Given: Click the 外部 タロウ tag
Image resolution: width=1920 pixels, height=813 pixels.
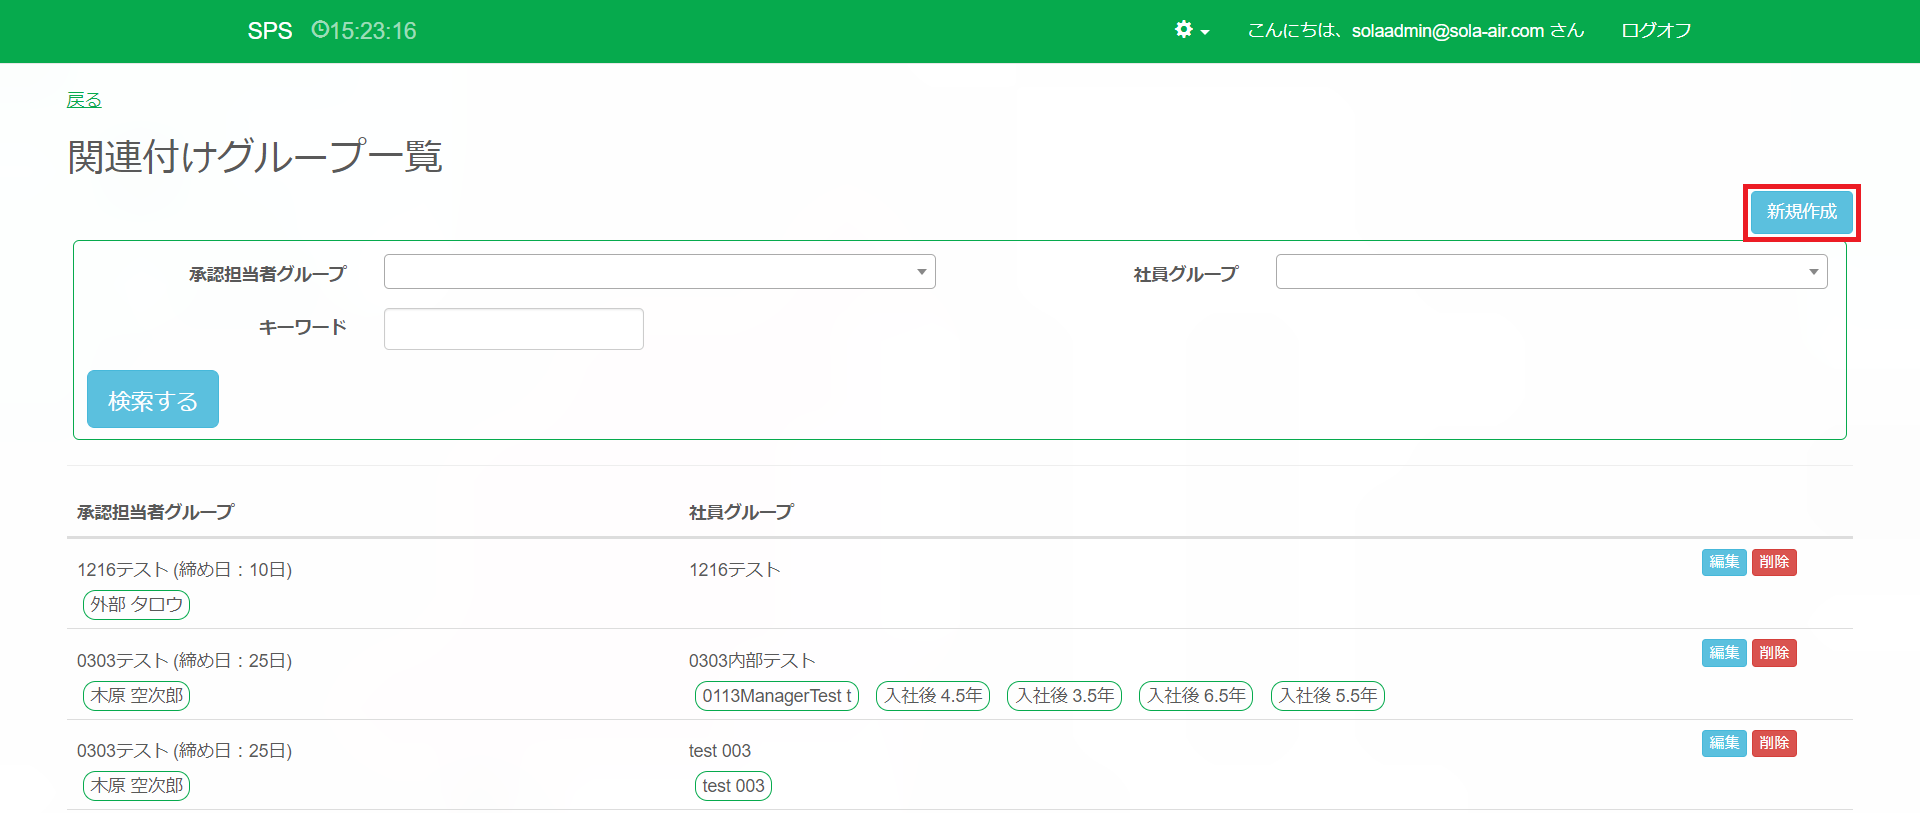Looking at the screenshot, I should [136, 605].
